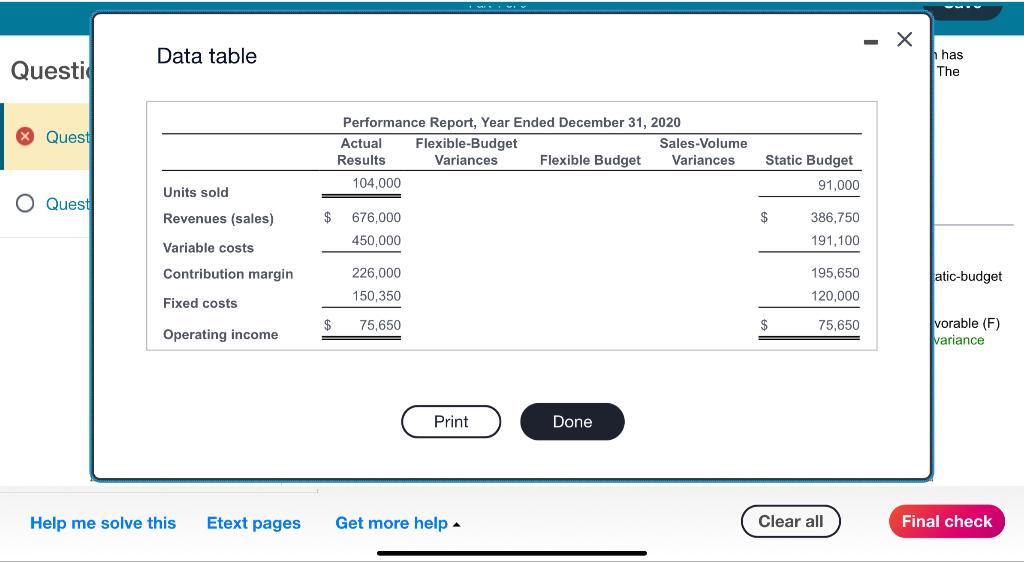Click the Done button

[x=572, y=422]
